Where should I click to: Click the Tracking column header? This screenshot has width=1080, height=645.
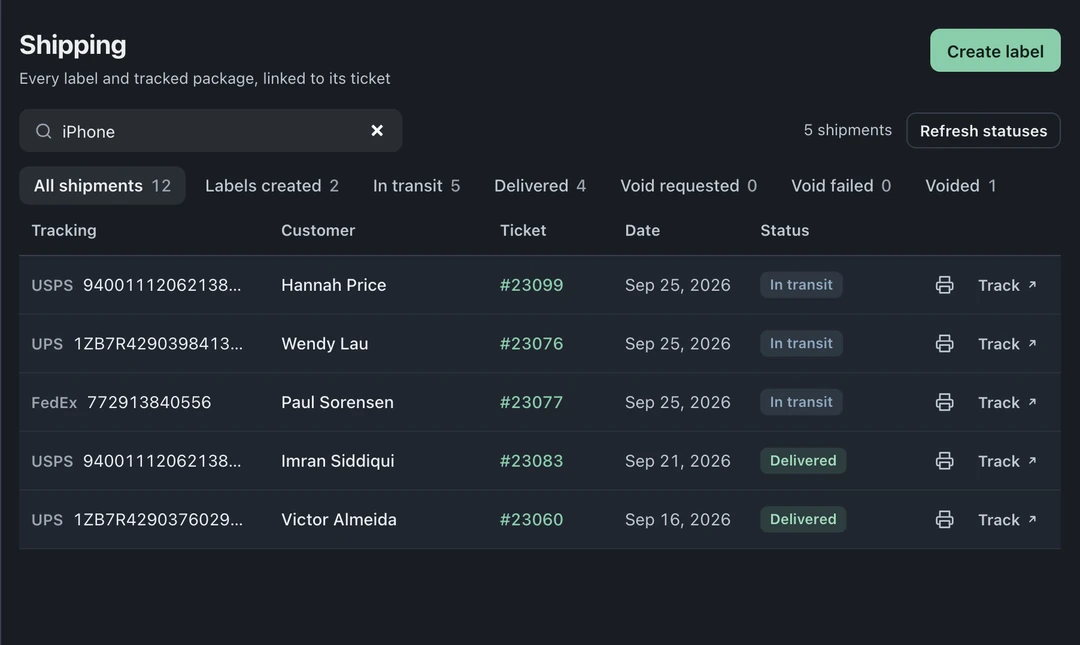tap(64, 230)
